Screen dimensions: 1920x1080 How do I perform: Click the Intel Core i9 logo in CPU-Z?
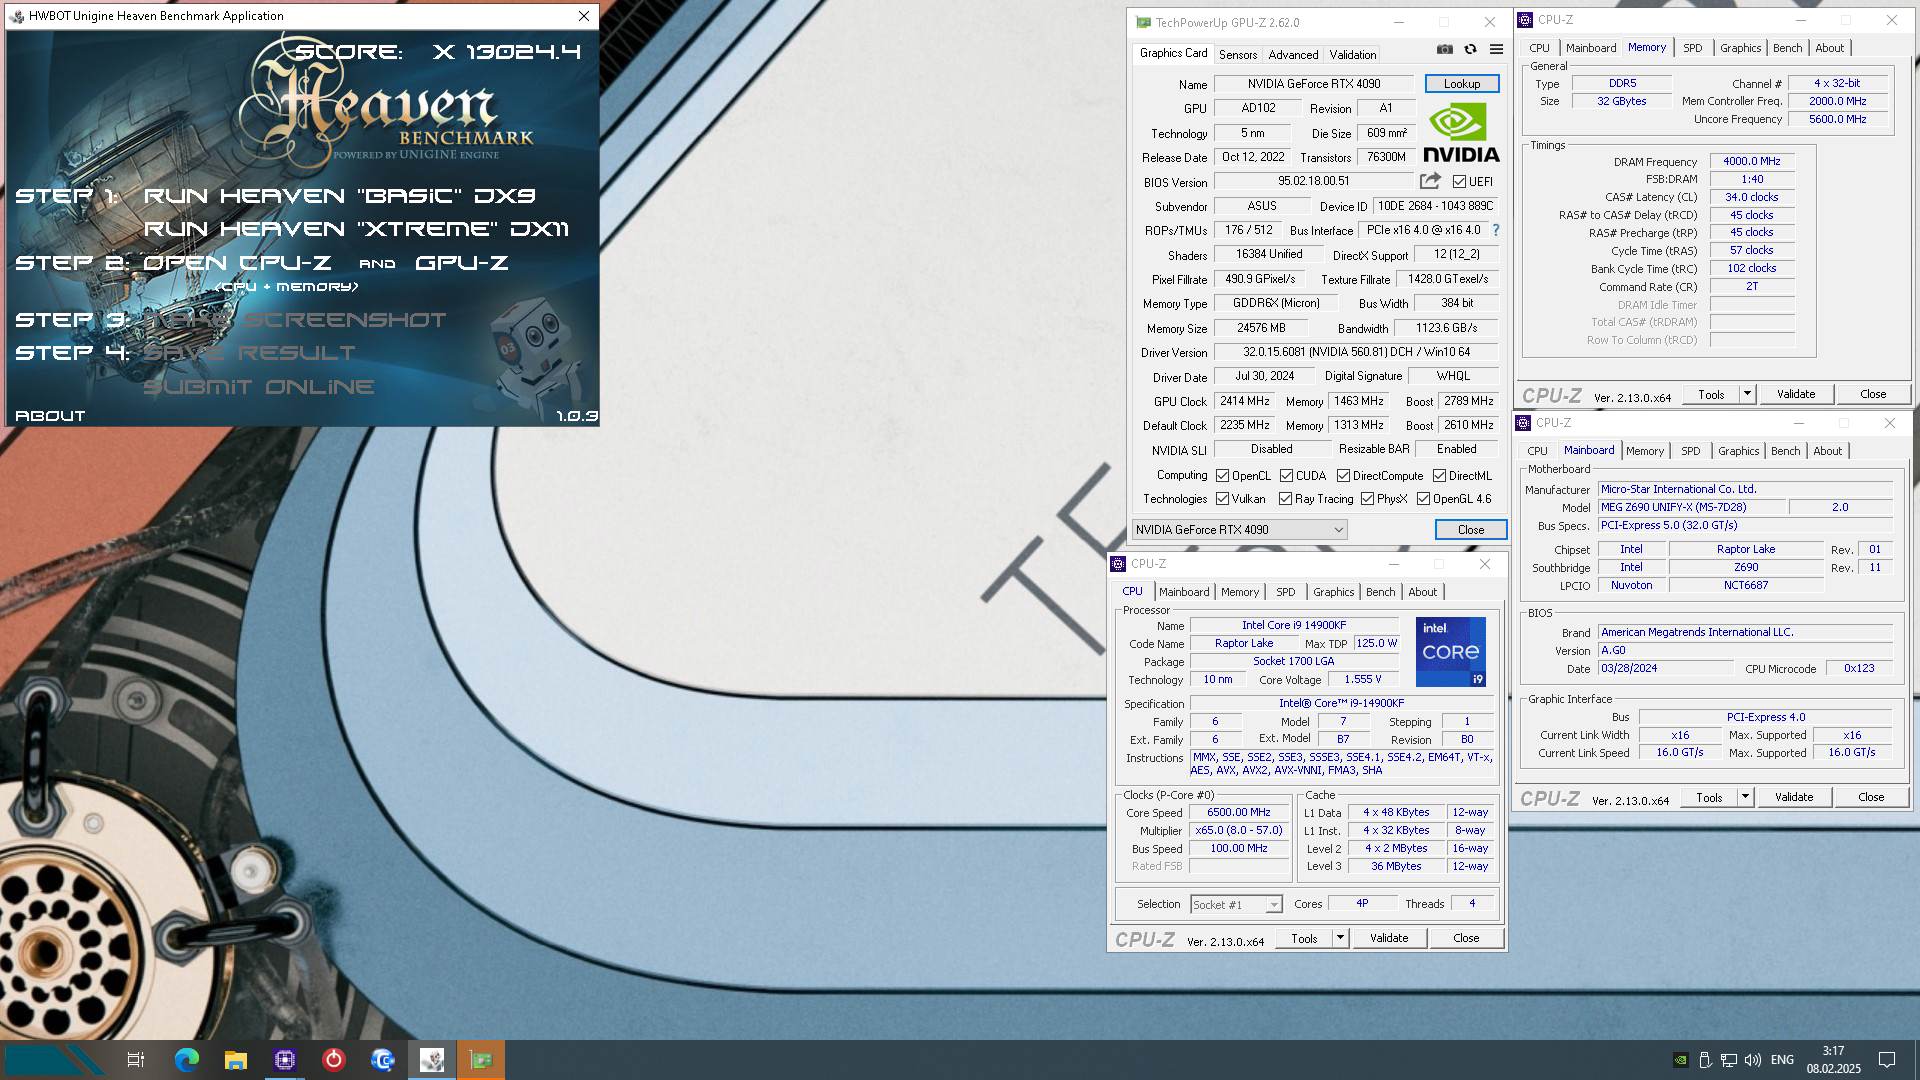1451,652
